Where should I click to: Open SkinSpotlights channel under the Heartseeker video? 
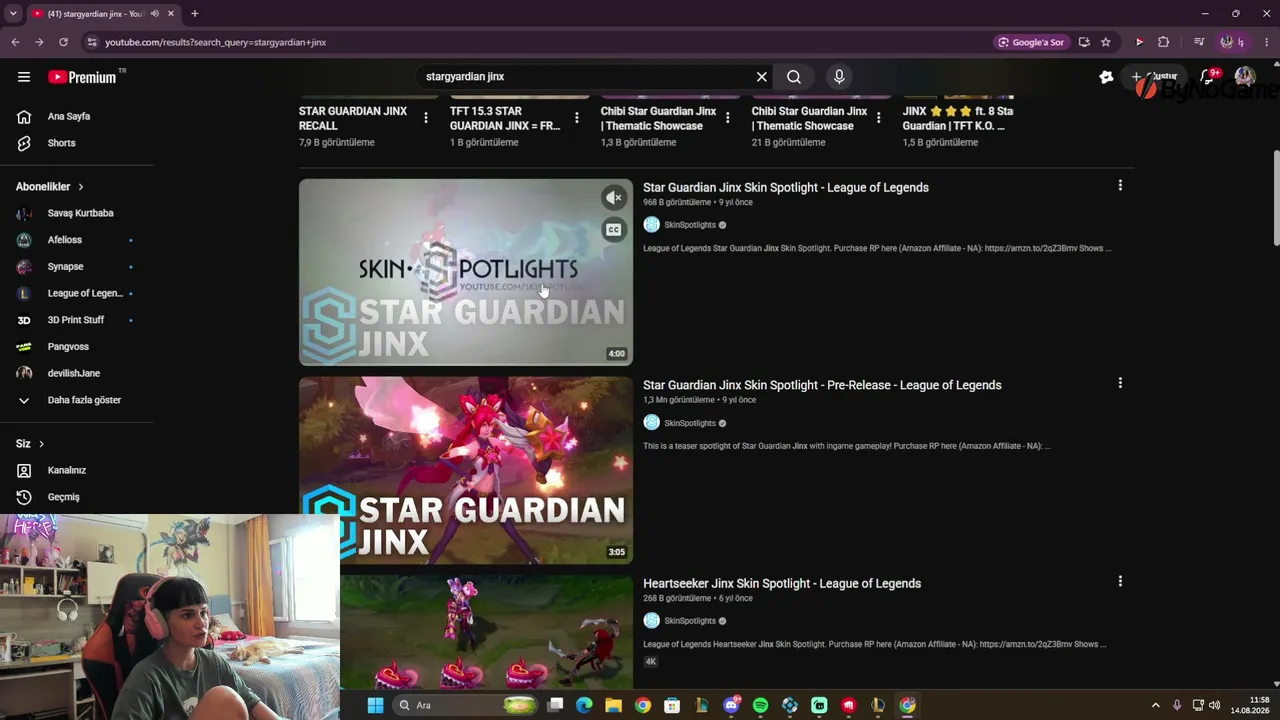point(690,621)
